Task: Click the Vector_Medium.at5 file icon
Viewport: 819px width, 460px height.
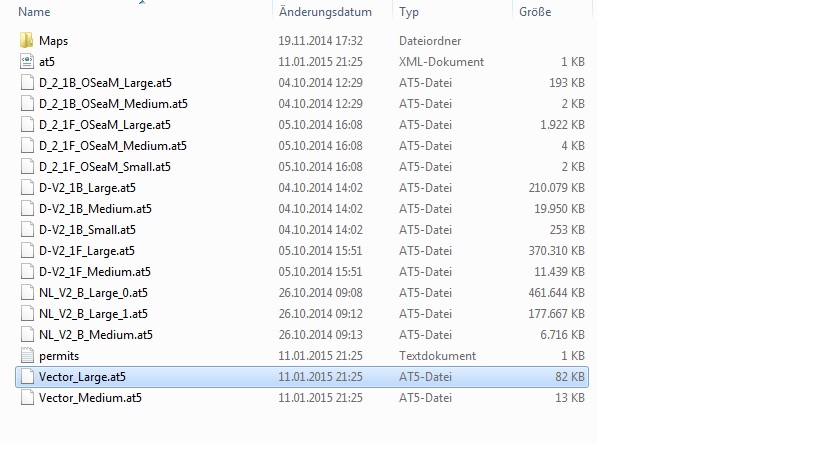Action: [x=27, y=398]
